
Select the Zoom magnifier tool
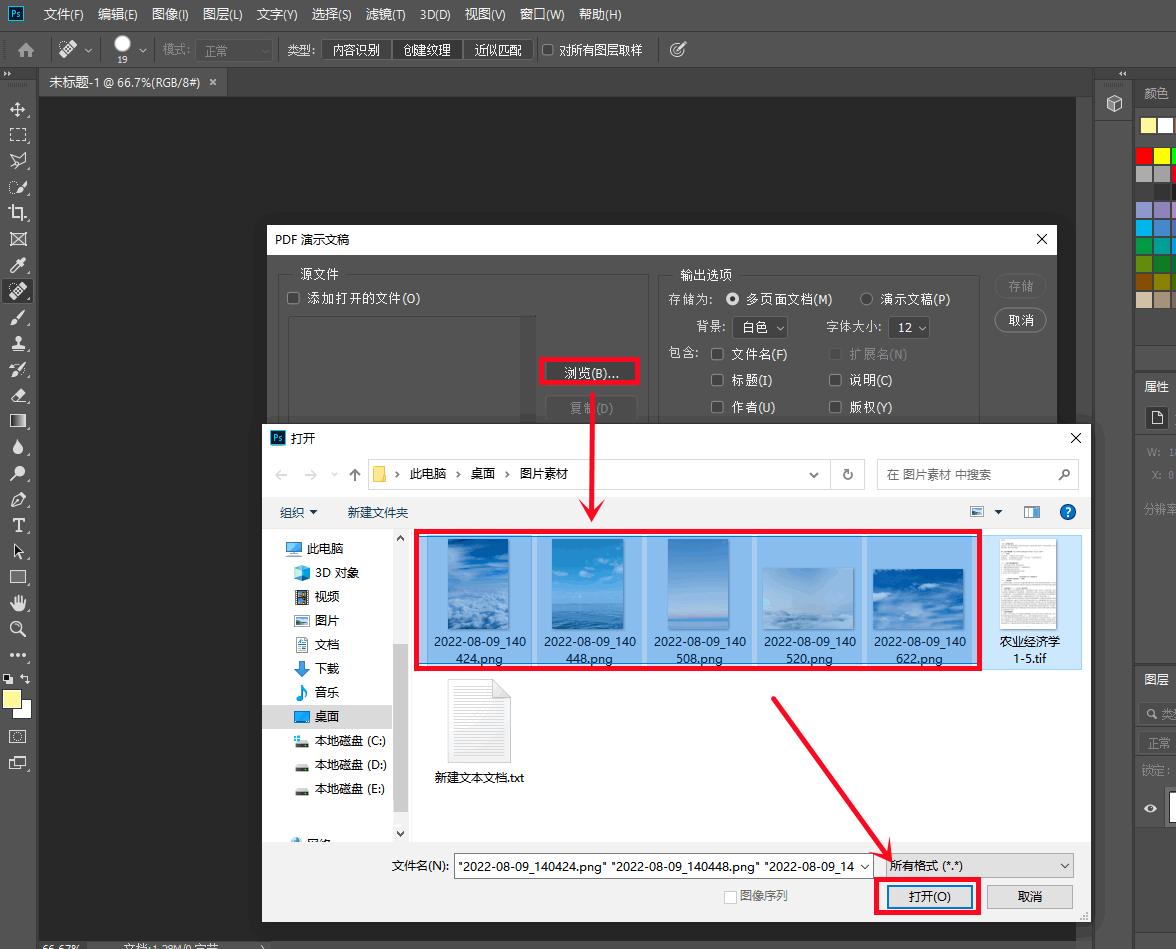[x=18, y=629]
